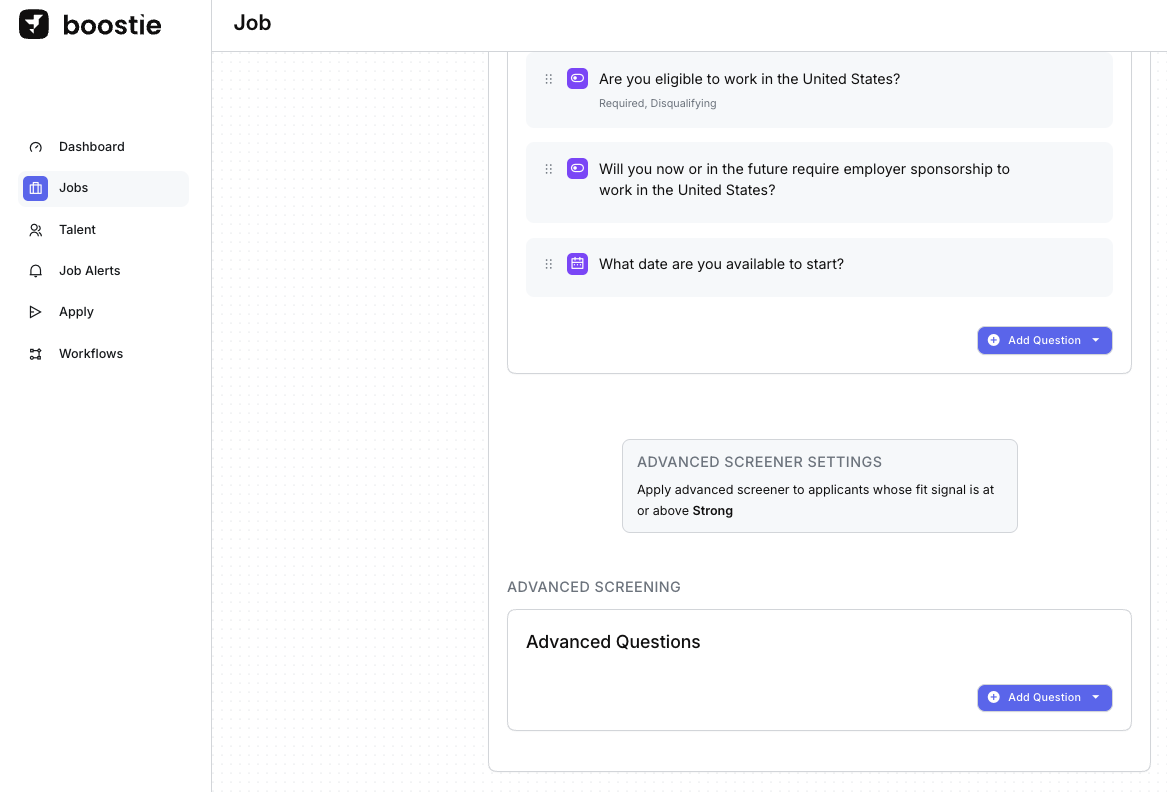Click toggle-type icon on employer sponsorship question
This screenshot has width=1167, height=792.
point(577,169)
